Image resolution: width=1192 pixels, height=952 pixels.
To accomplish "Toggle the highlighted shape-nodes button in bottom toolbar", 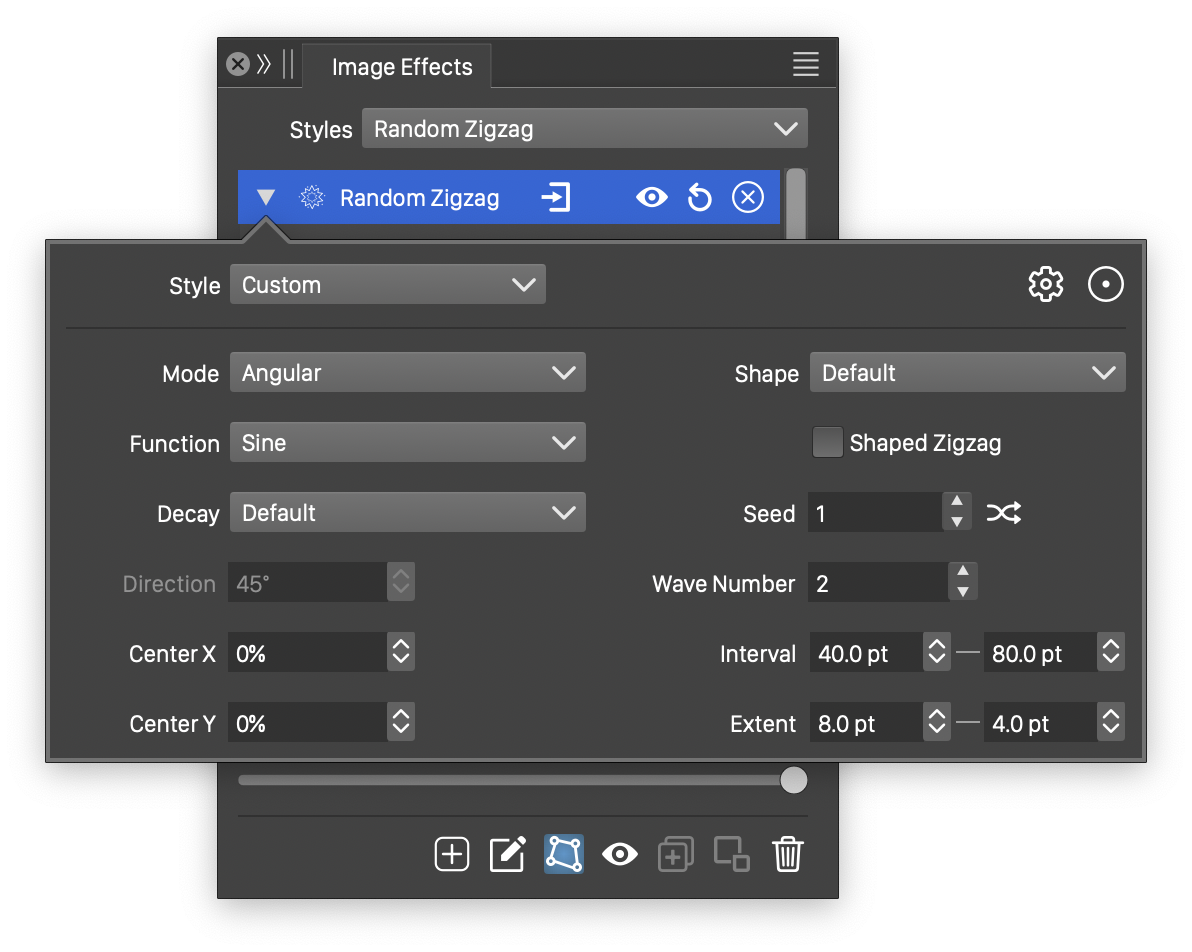I will [564, 855].
